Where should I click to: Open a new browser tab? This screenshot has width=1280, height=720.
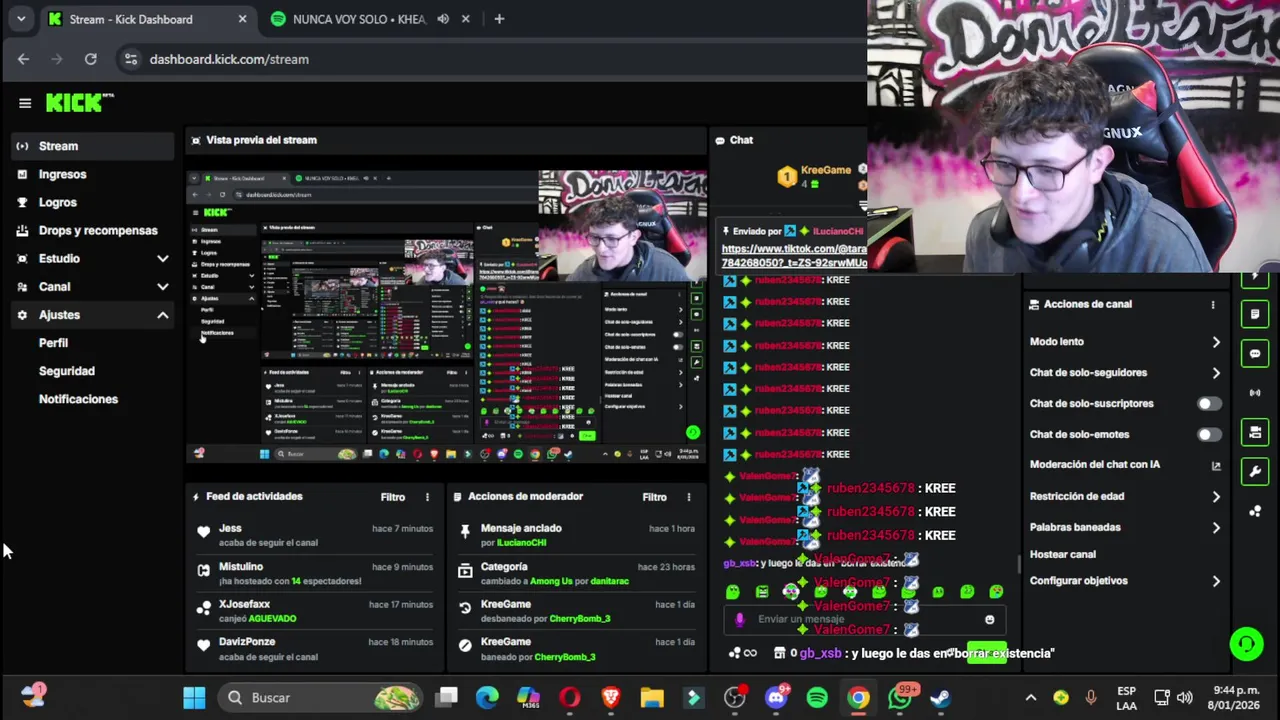point(499,19)
